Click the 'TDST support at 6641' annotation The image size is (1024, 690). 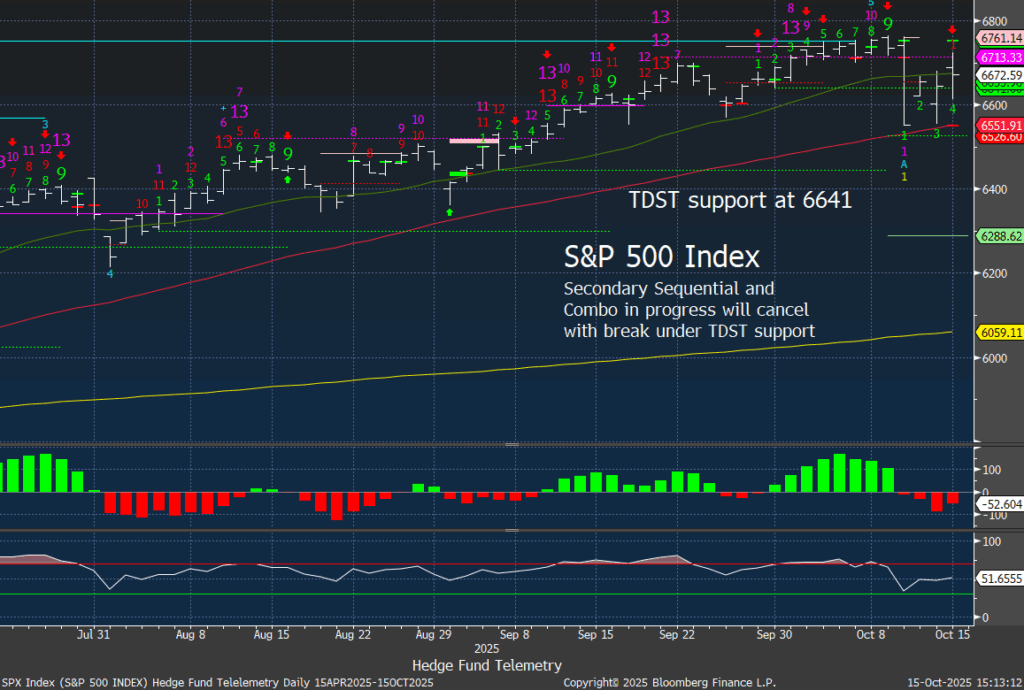(x=740, y=200)
